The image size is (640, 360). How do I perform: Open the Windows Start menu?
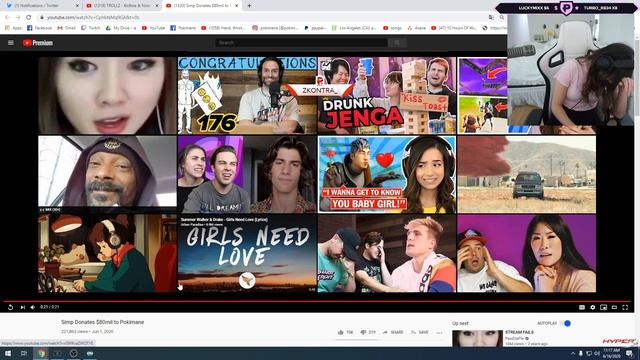pyautogui.click(x=8, y=353)
